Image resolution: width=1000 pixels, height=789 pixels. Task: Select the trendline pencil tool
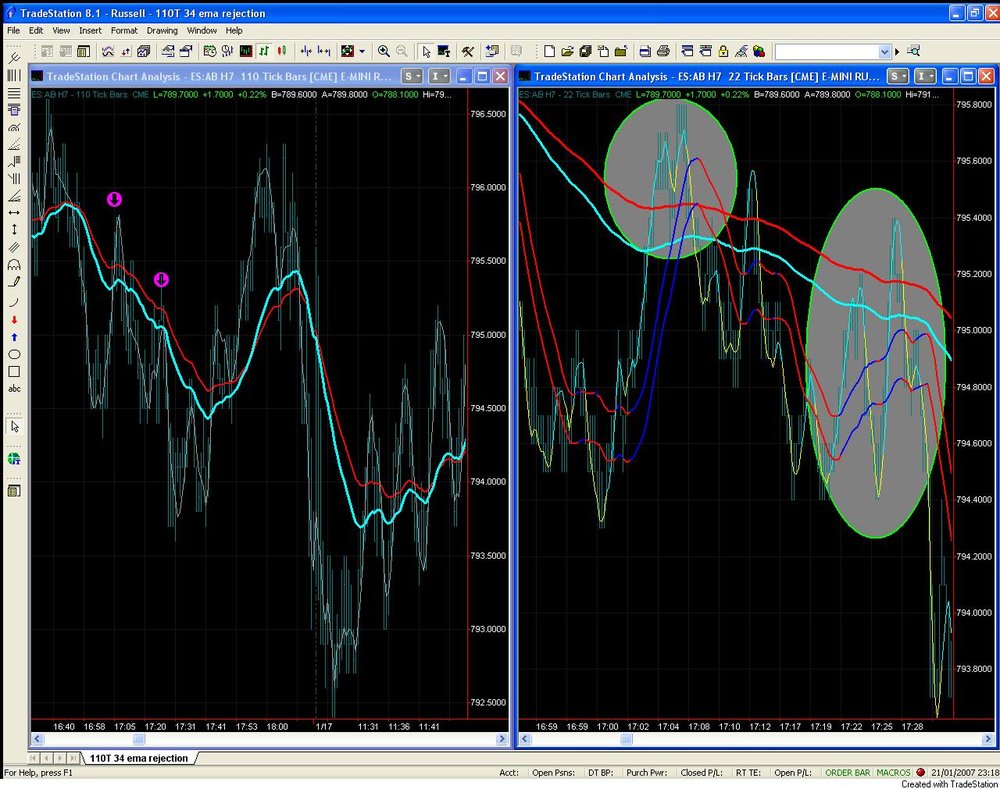(x=14, y=281)
